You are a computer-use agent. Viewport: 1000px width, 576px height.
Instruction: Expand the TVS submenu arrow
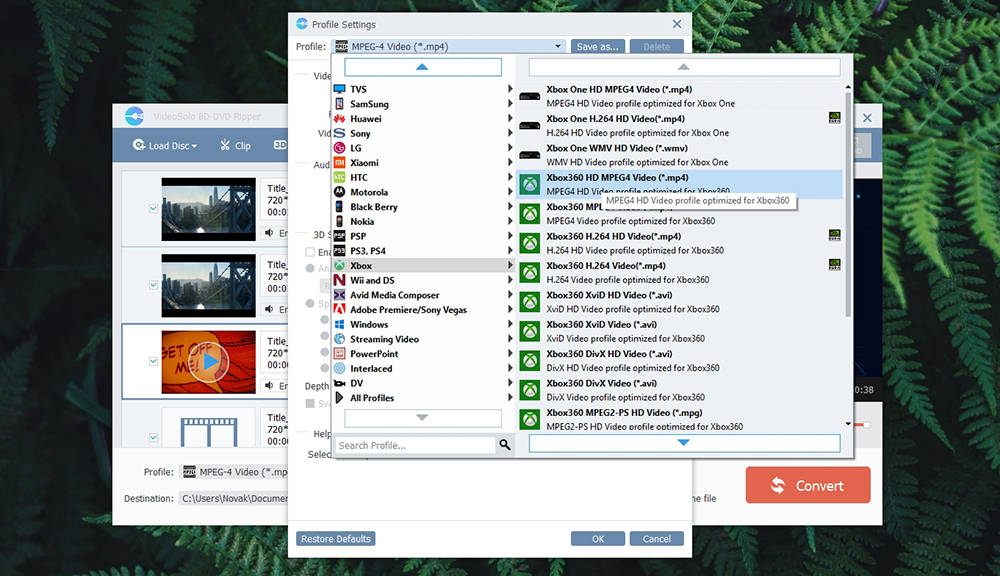(x=510, y=89)
